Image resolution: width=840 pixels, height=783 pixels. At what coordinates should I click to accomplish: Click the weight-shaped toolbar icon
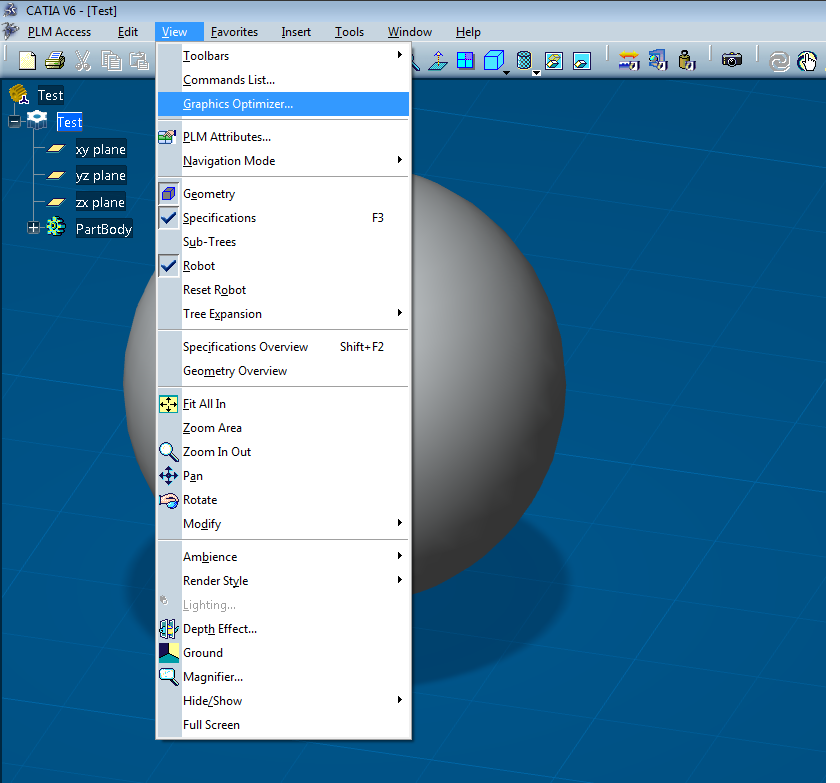pyautogui.click(x=686, y=61)
